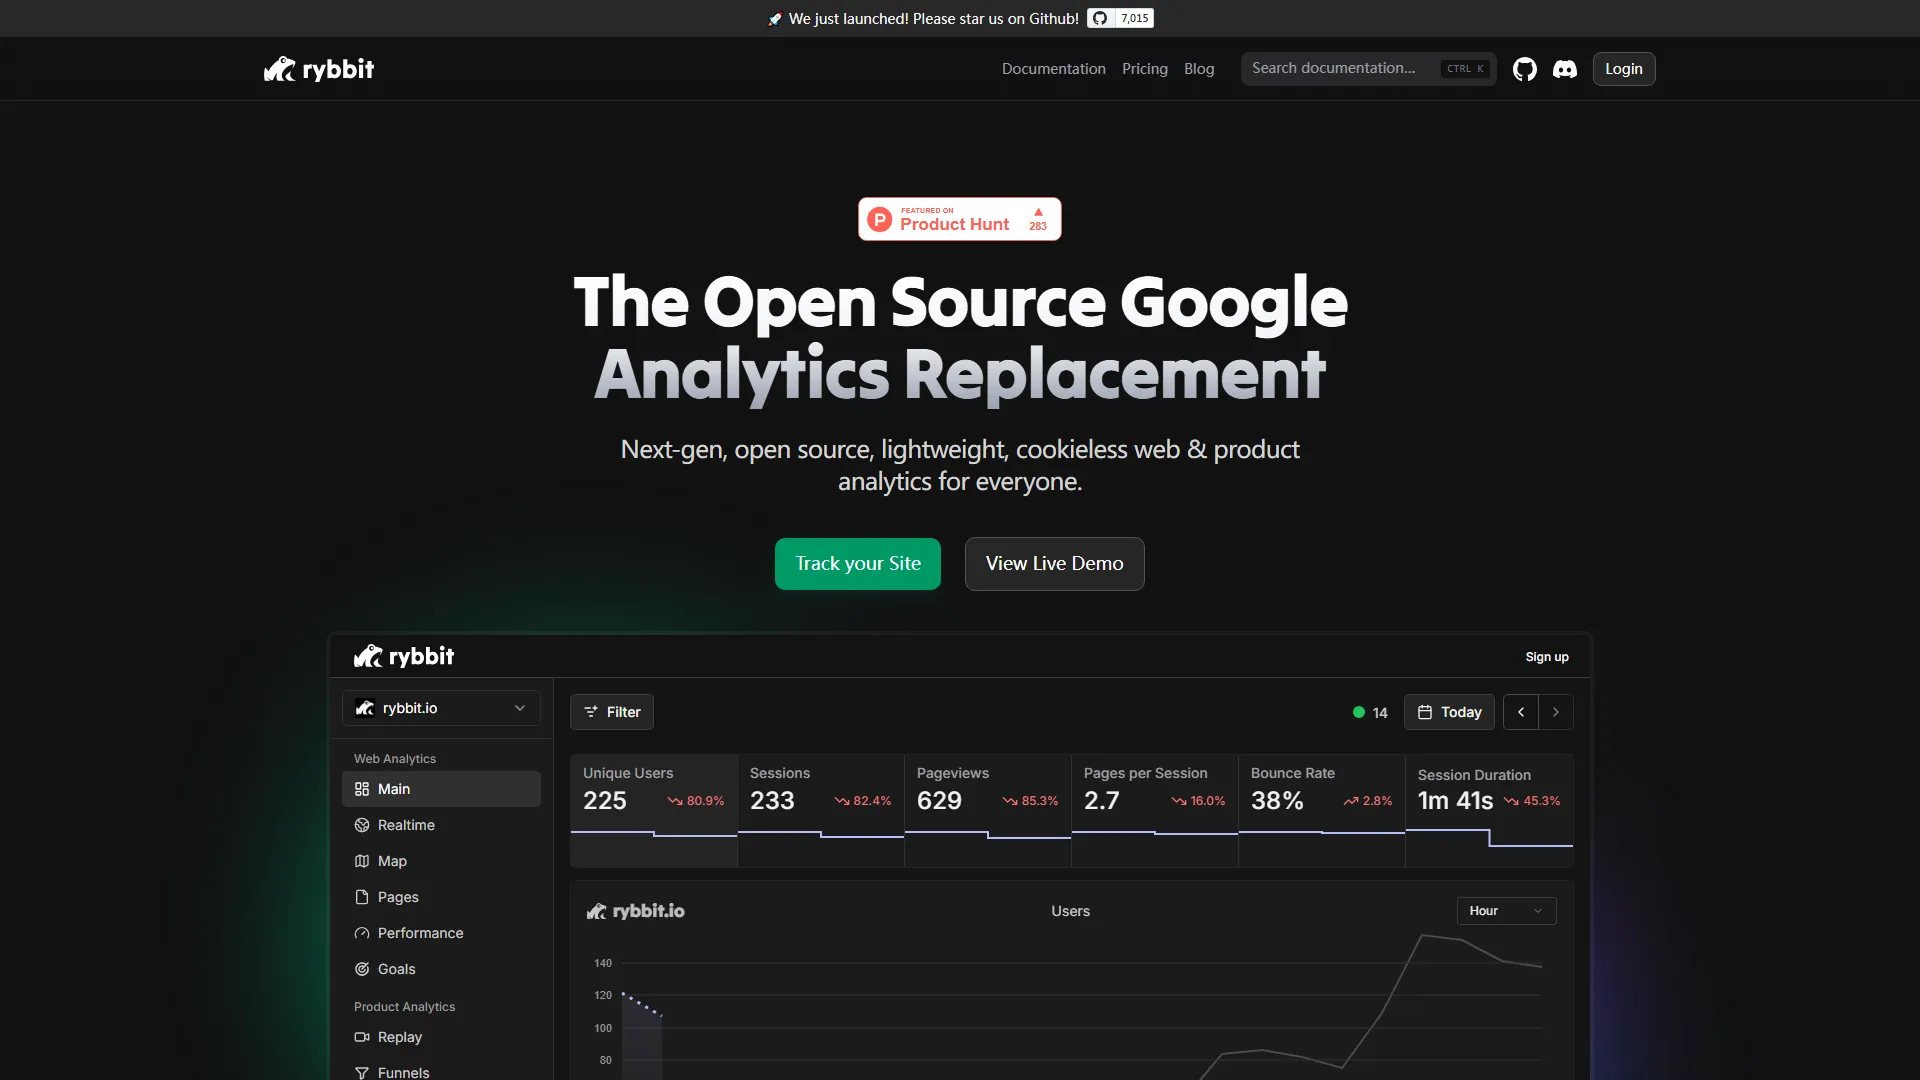Image resolution: width=1920 pixels, height=1080 pixels.
Task: Go to the Pricing page
Action: click(x=1144, y=68)
